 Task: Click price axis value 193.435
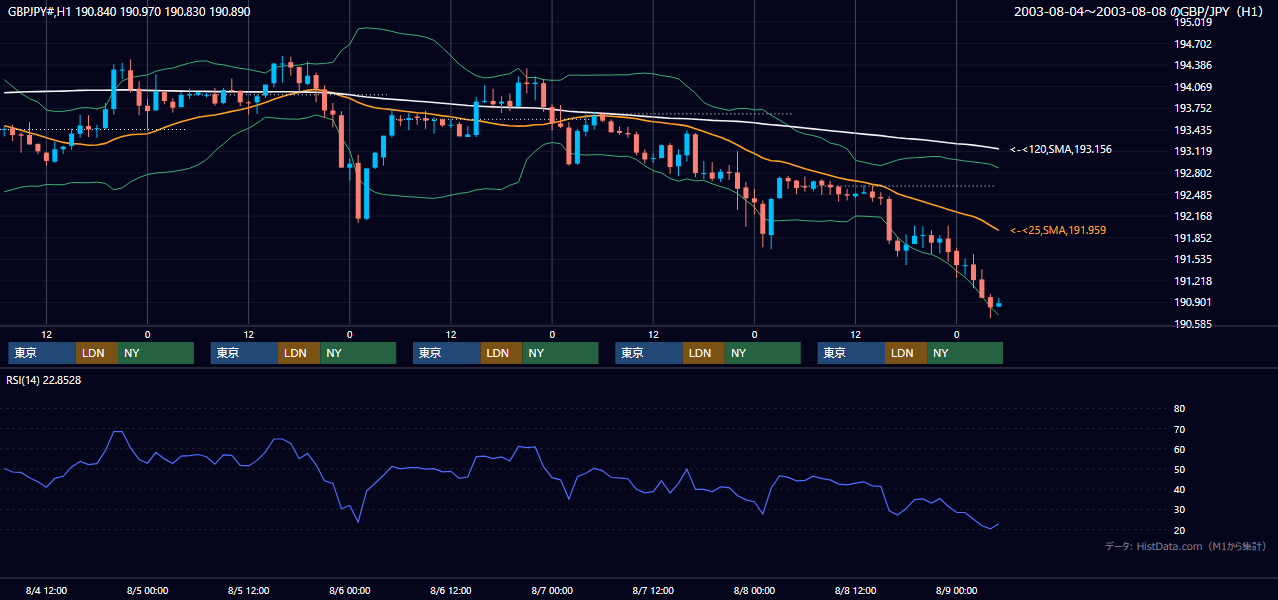pos(1193,130)
